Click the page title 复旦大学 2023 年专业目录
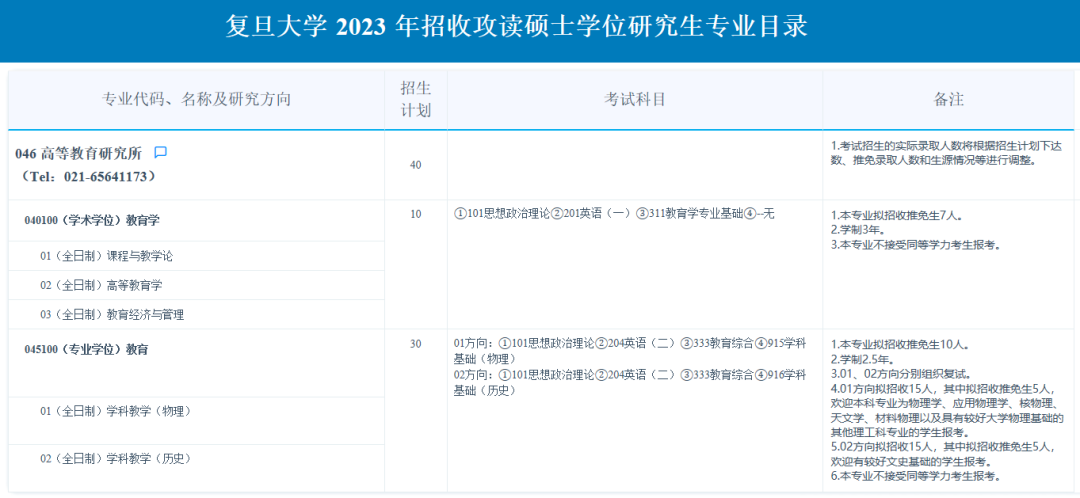This screenshot has width=1080, height=498. pos(517,27)
